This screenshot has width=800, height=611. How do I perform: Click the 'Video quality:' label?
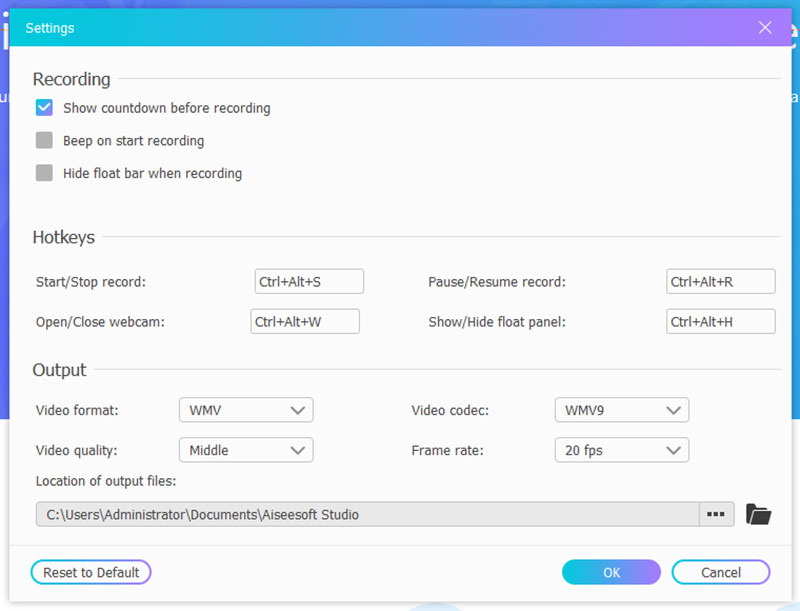(x=77, y=451)
